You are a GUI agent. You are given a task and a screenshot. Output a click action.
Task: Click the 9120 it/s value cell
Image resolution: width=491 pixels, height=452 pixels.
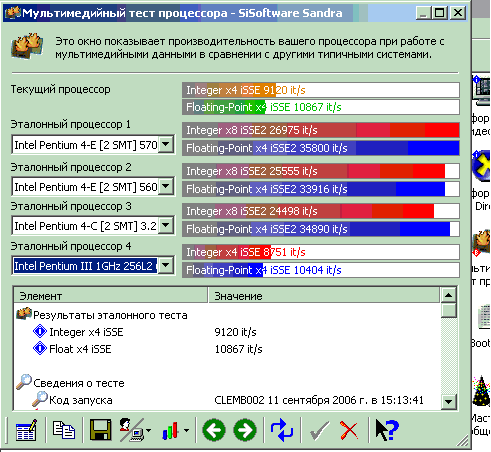pyautogui.click(x=235, y=332)
